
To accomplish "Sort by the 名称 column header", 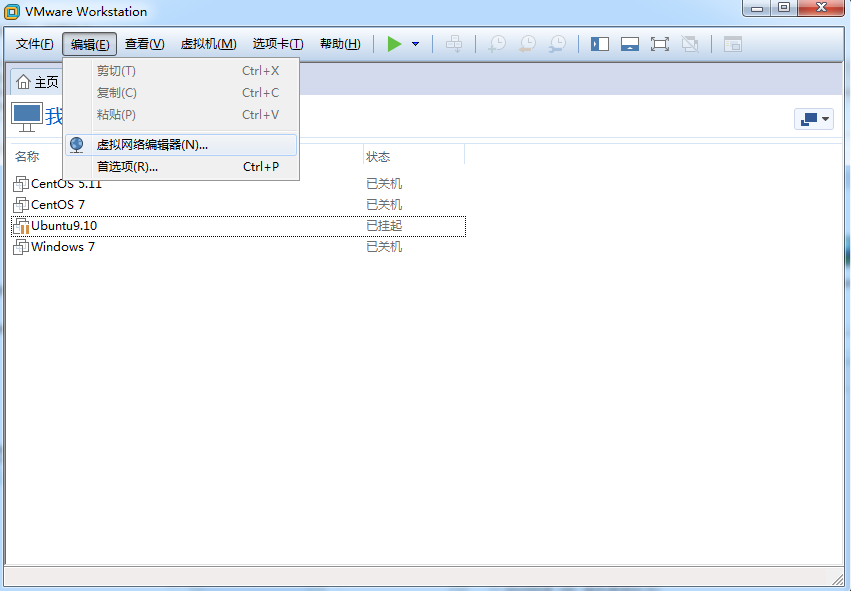I will (27, 157).
